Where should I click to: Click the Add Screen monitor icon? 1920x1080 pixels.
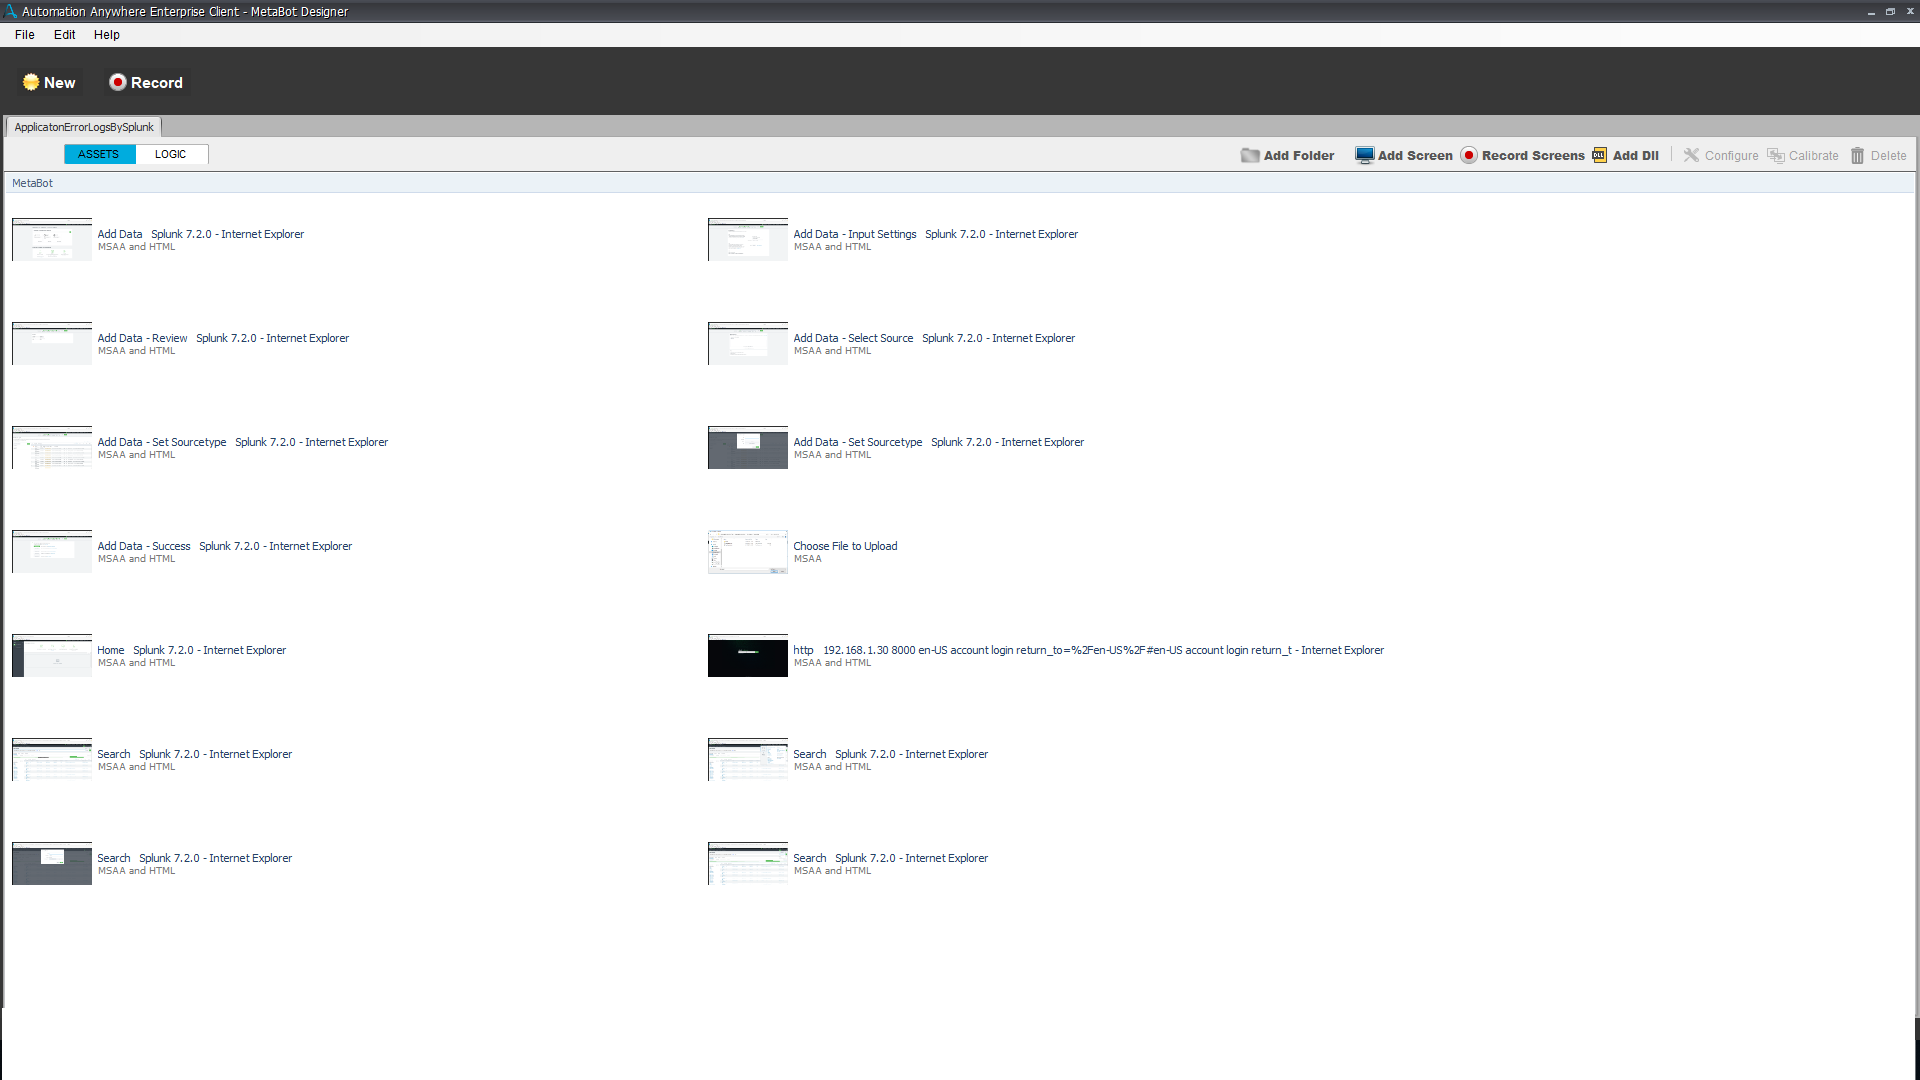1364,155
